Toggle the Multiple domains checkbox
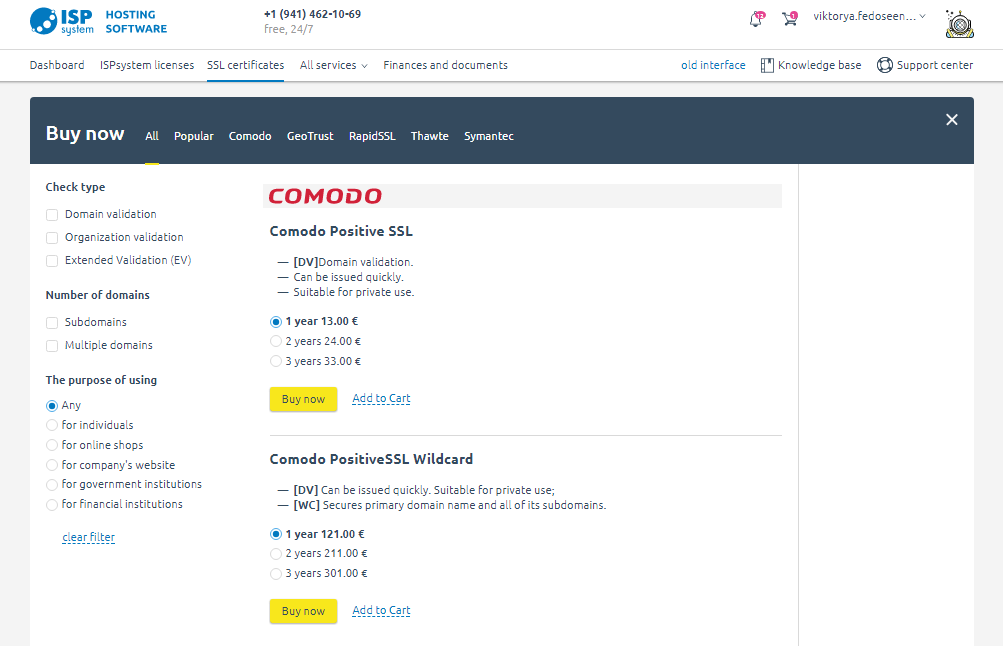Viewport: 1003px width, 646px height. click(x=52, y=346)
